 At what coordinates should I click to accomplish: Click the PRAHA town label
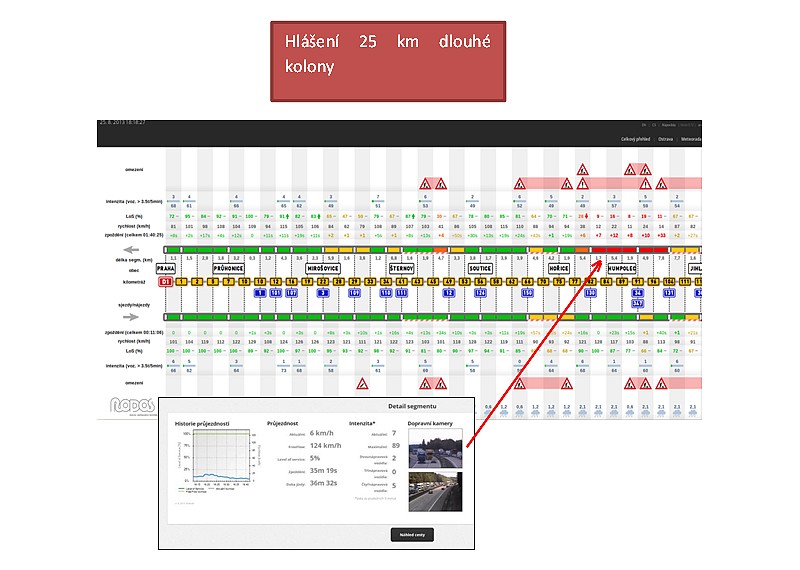166,268
